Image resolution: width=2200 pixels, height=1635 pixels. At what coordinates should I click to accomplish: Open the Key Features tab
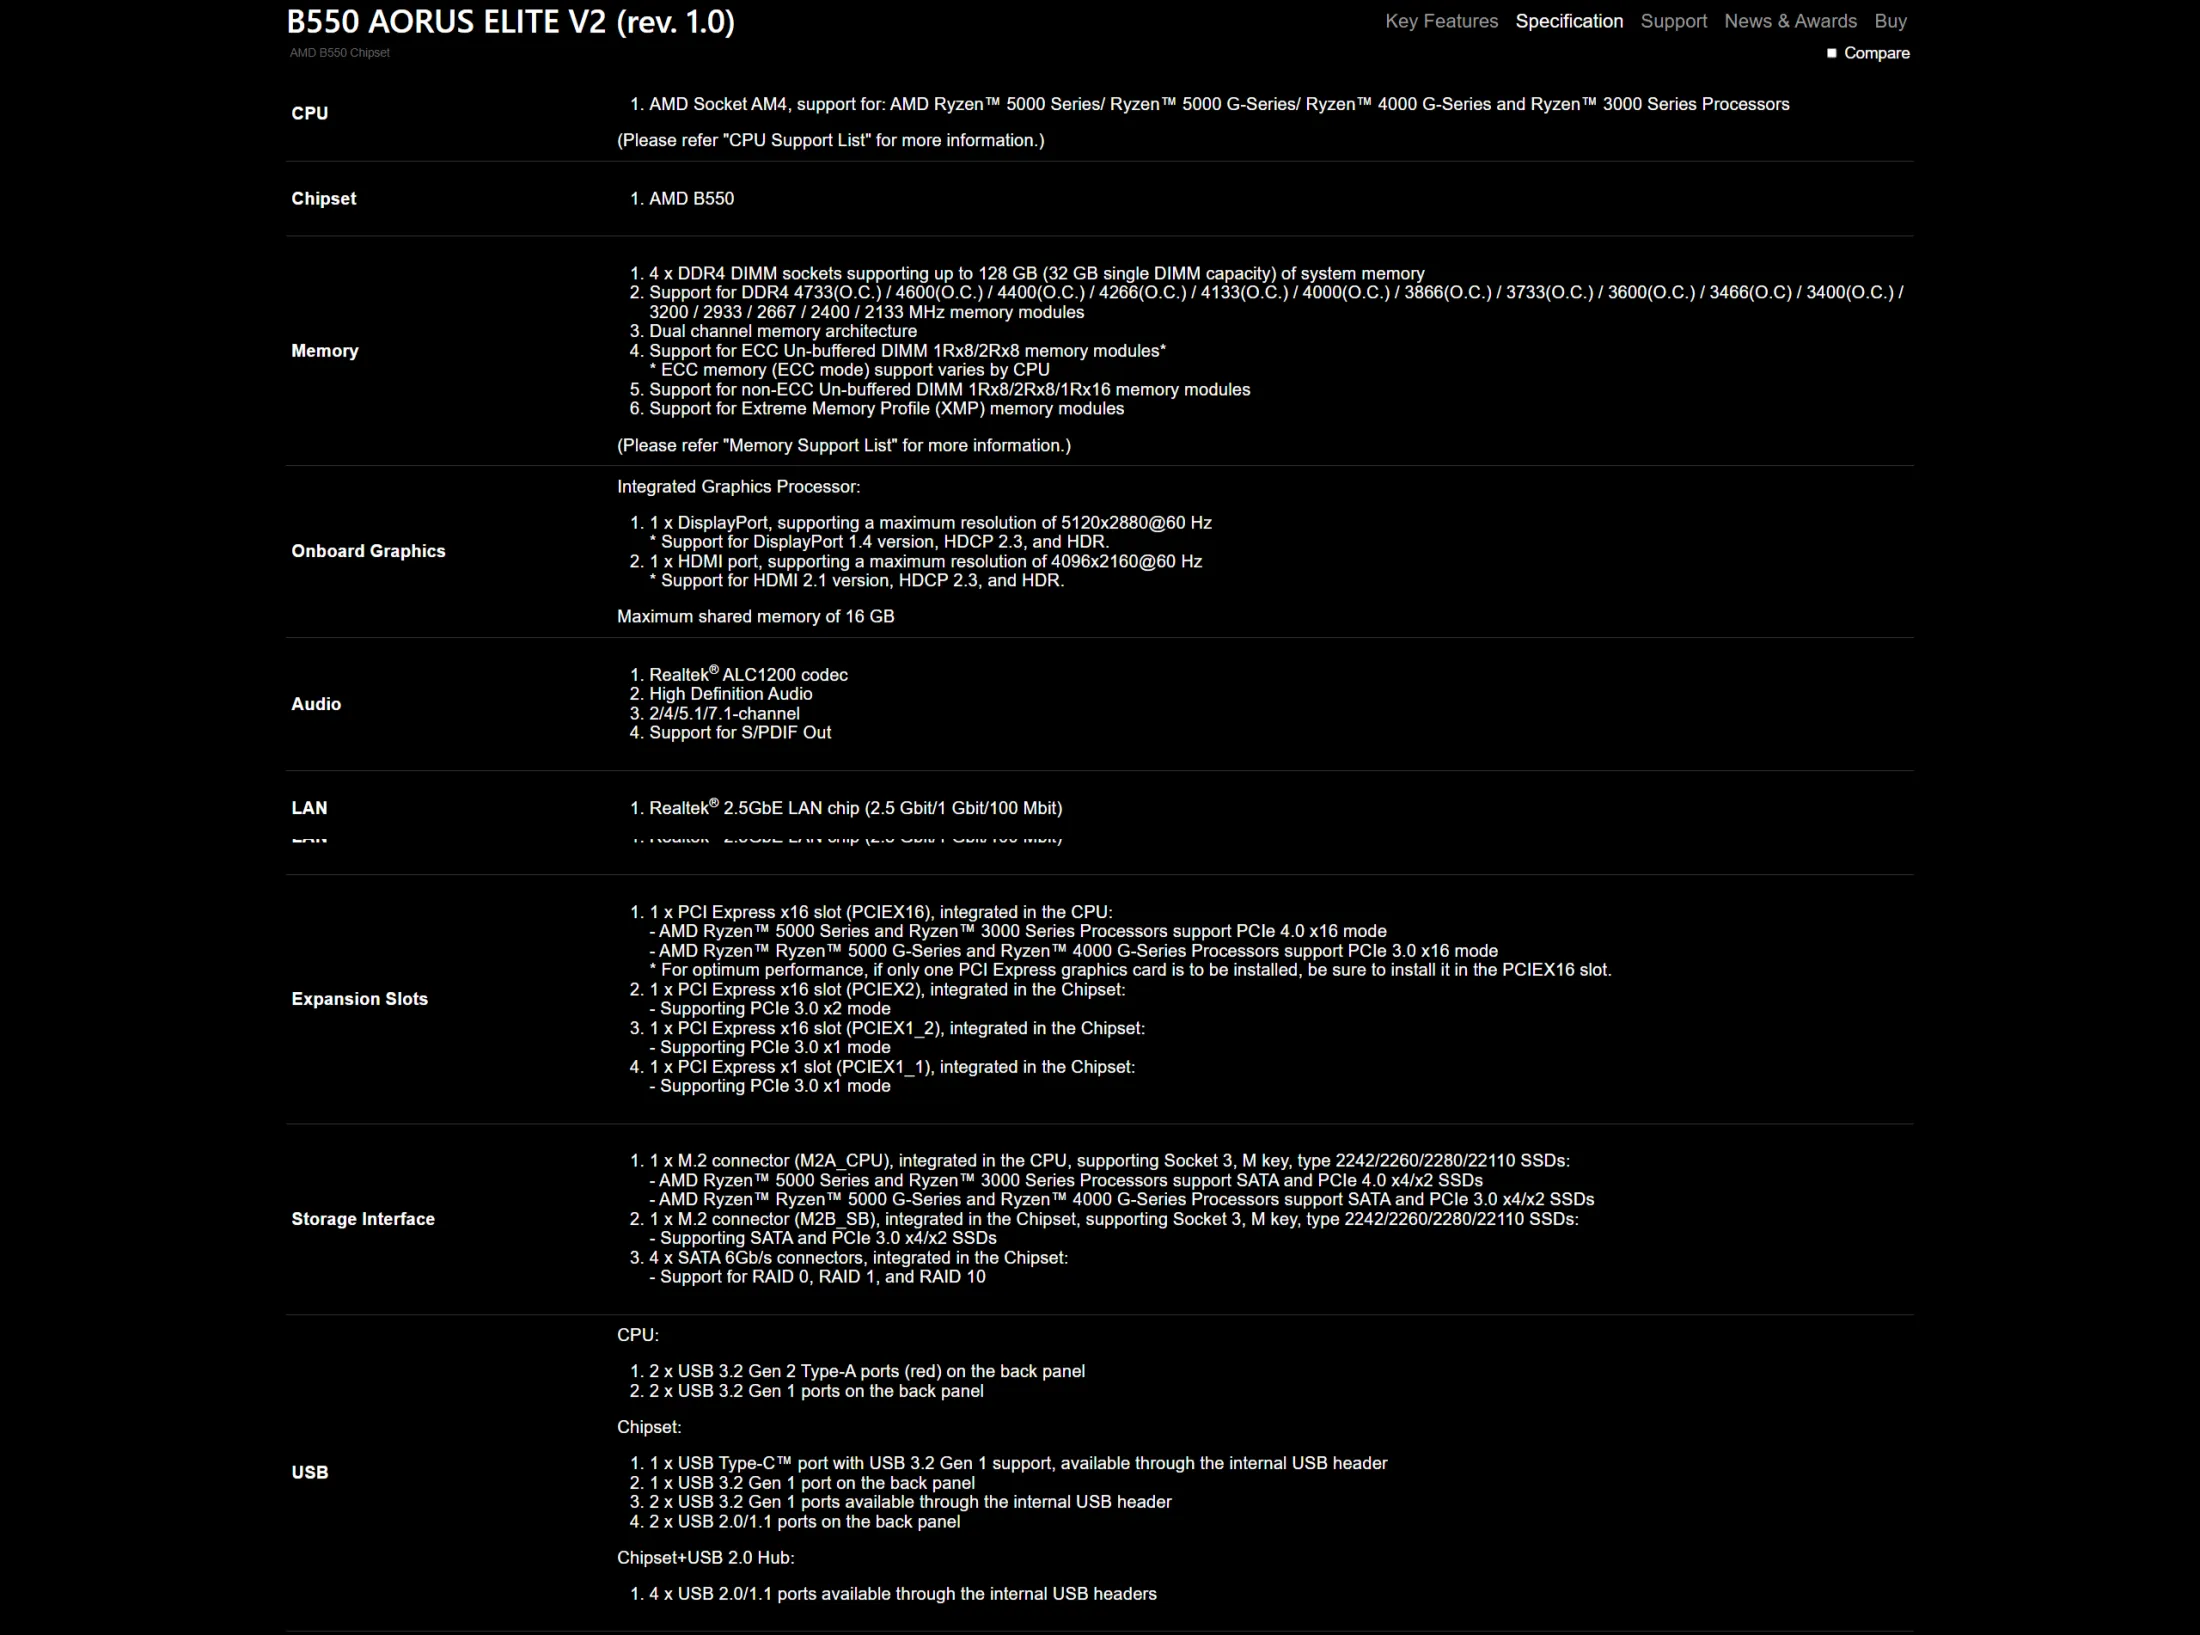(1441, 21)
